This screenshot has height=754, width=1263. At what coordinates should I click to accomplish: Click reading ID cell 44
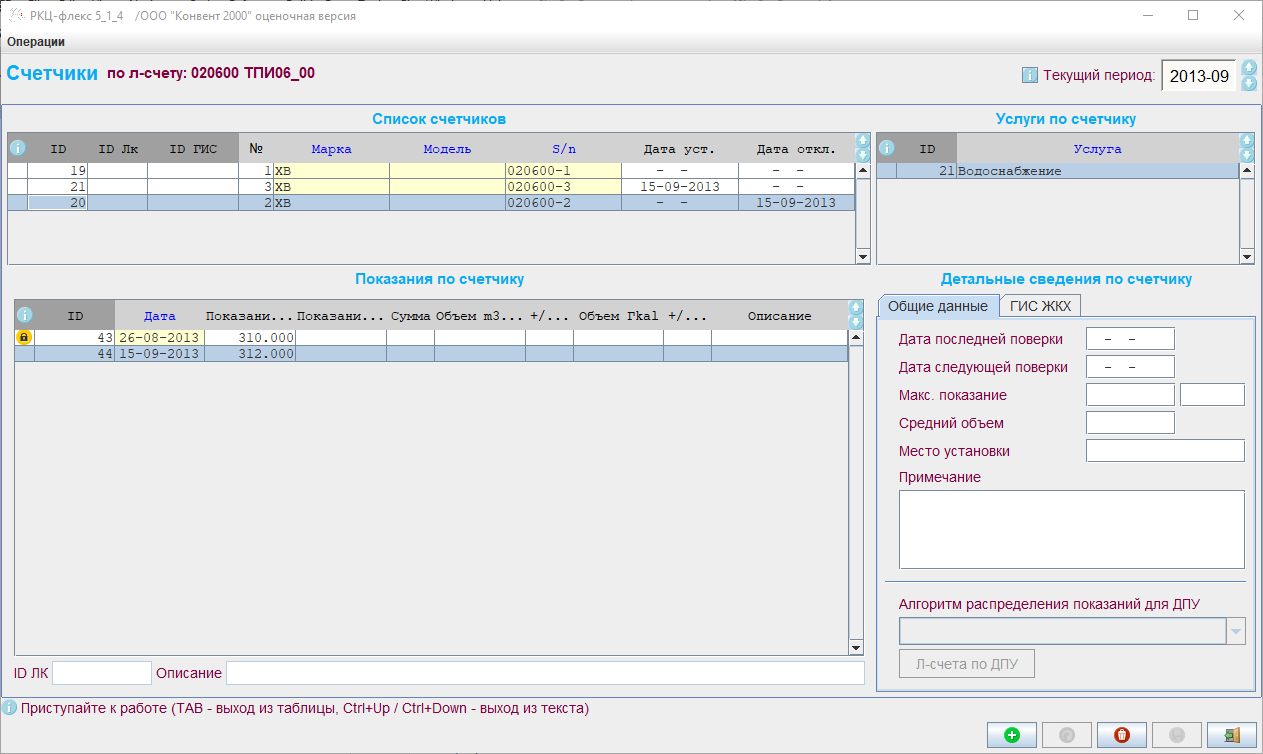click(76, 354)
